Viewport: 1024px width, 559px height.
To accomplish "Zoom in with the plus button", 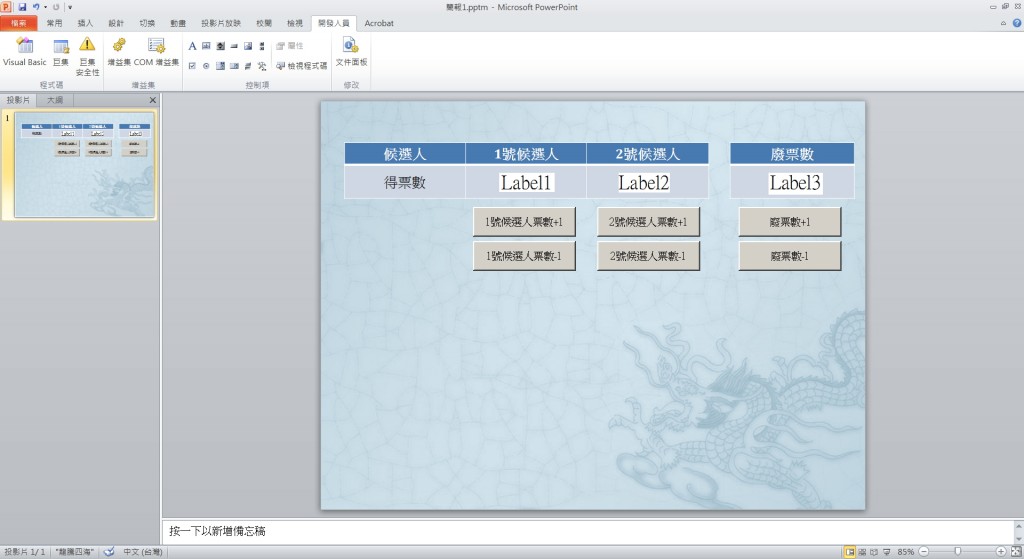I will (x=1000, y=552).
